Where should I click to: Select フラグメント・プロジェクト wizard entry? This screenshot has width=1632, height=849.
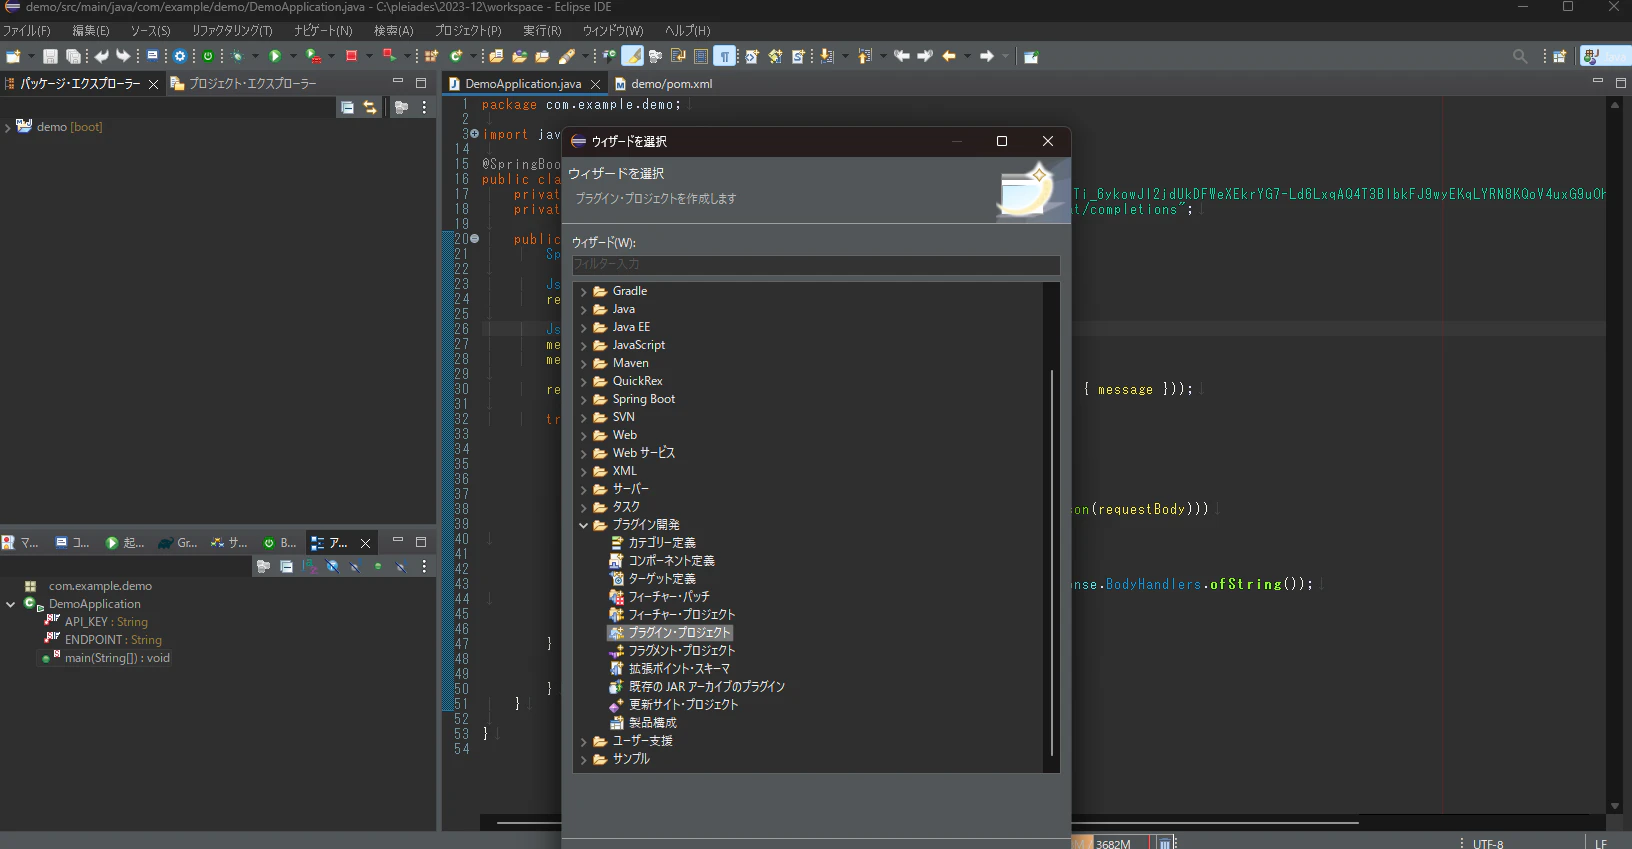(x=673, y=651)
